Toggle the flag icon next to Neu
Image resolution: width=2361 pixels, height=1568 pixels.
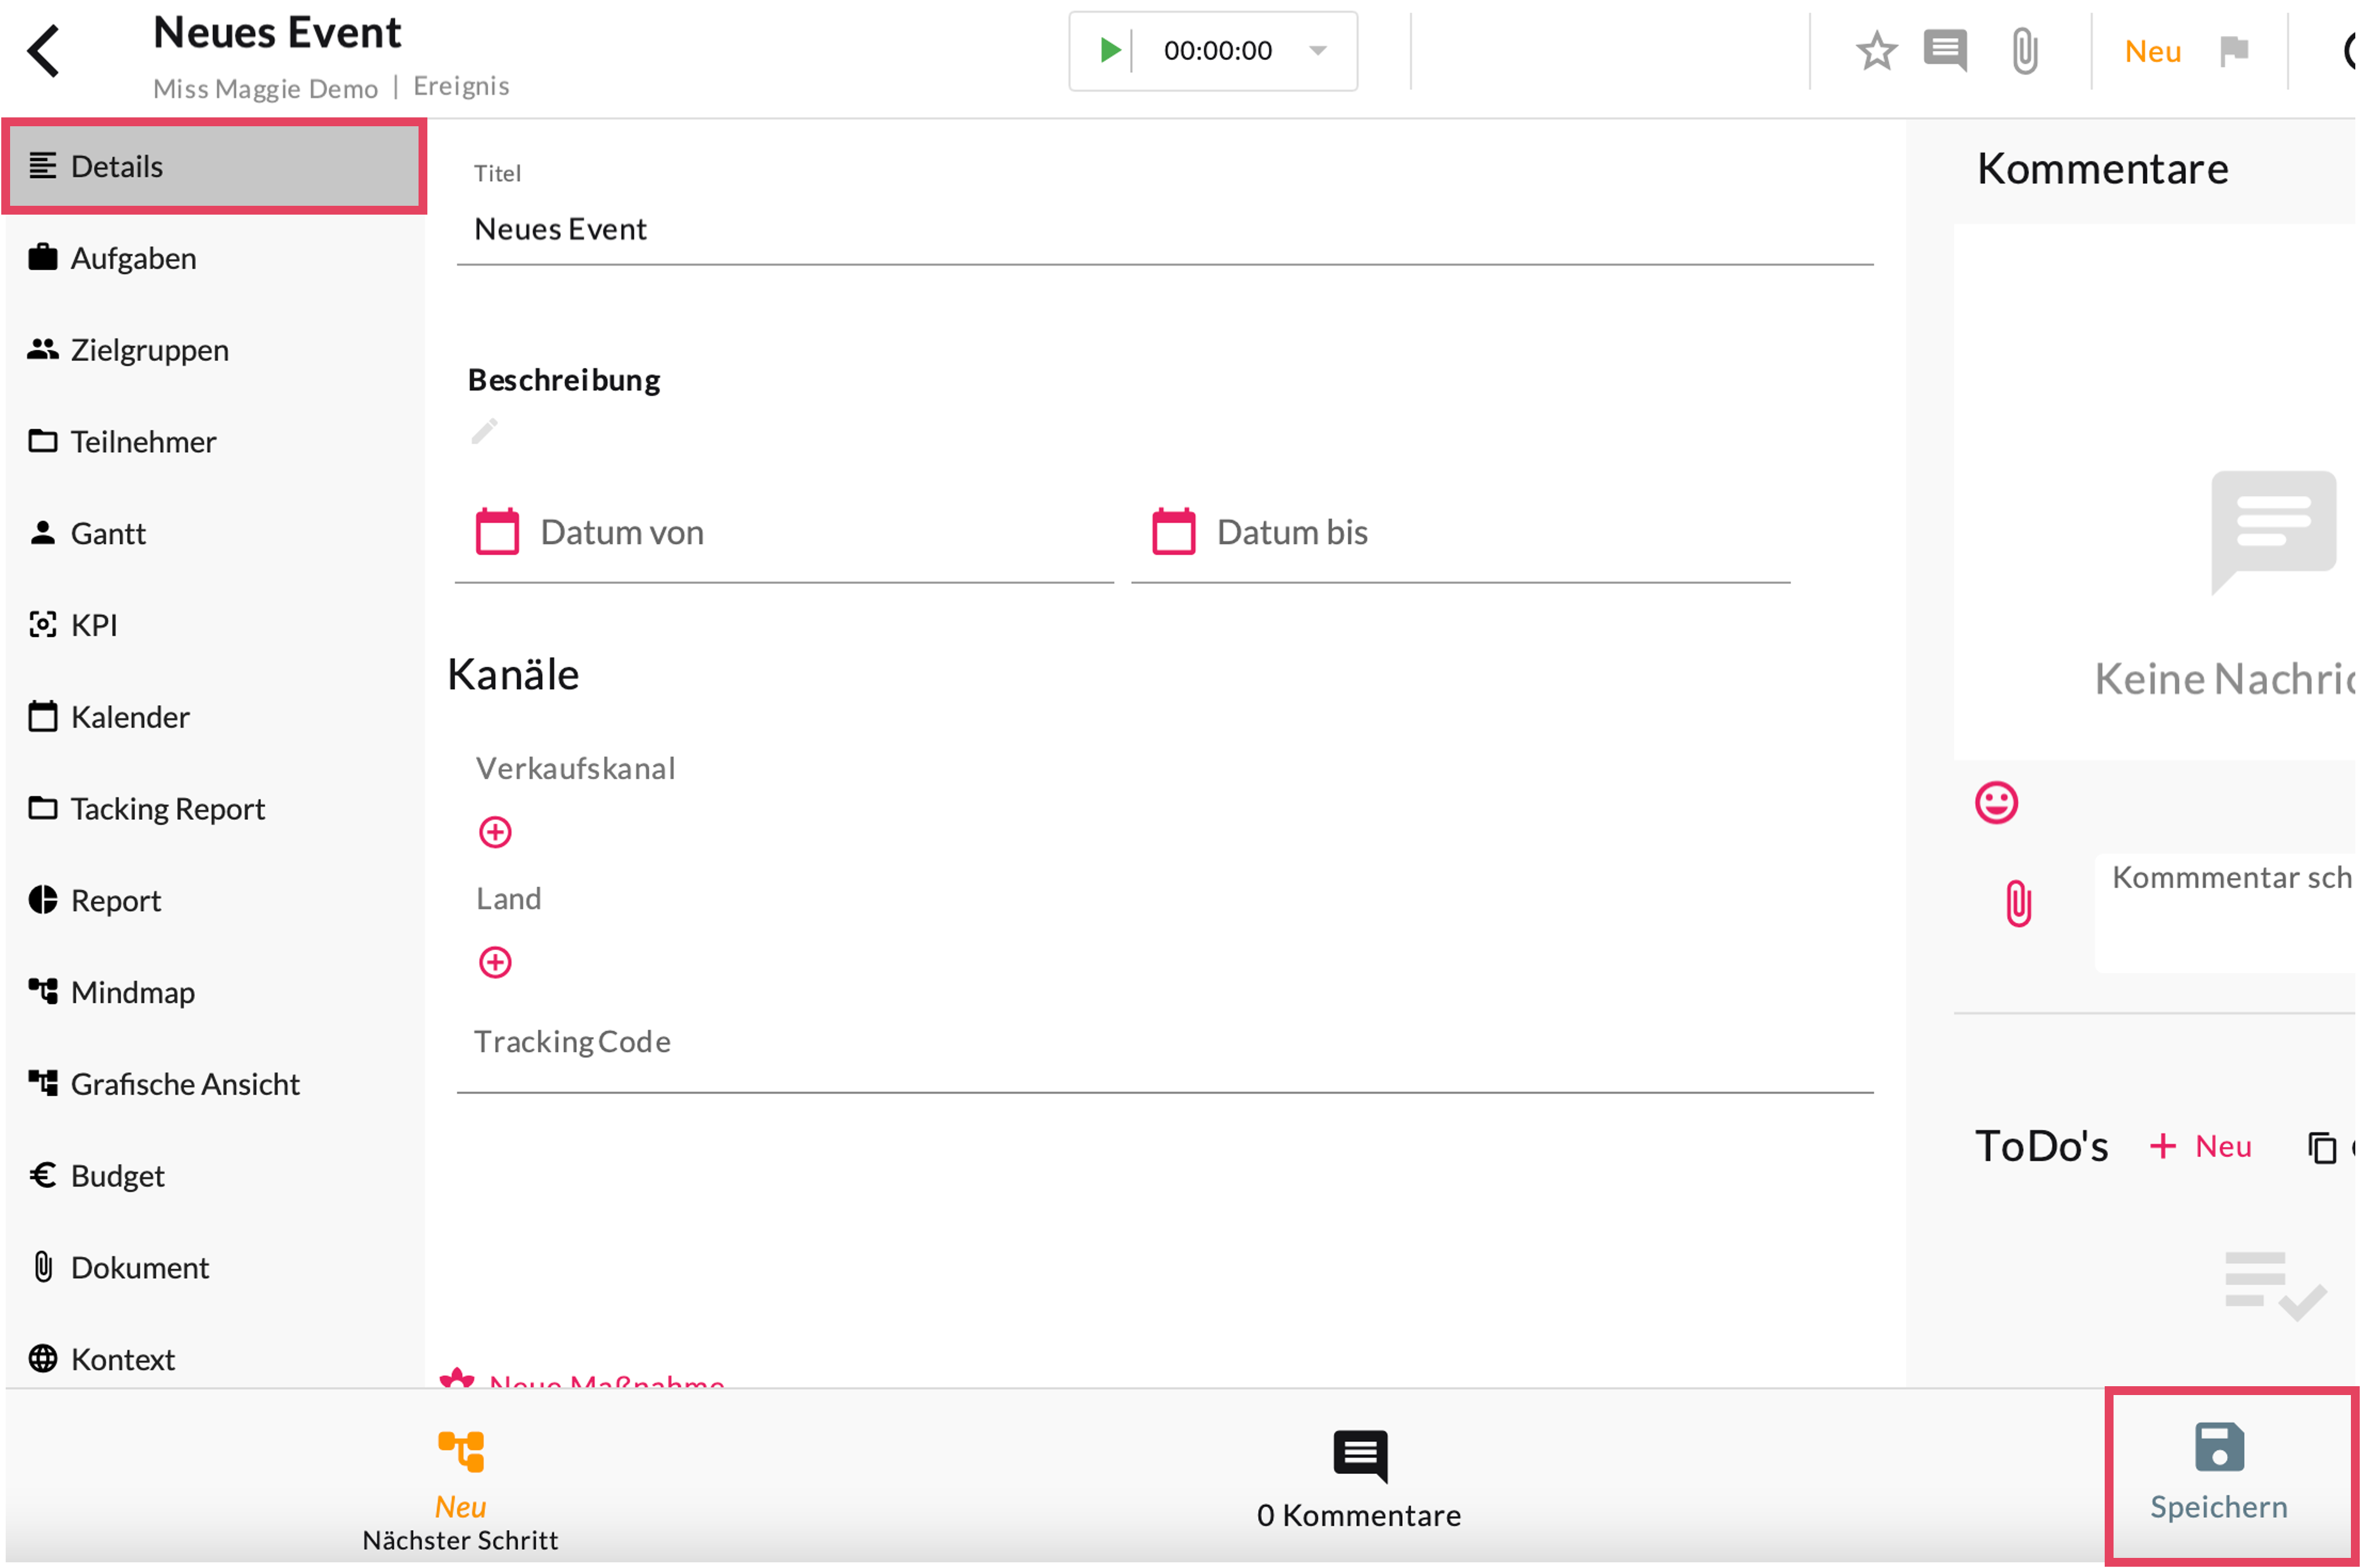[2234, 51]
